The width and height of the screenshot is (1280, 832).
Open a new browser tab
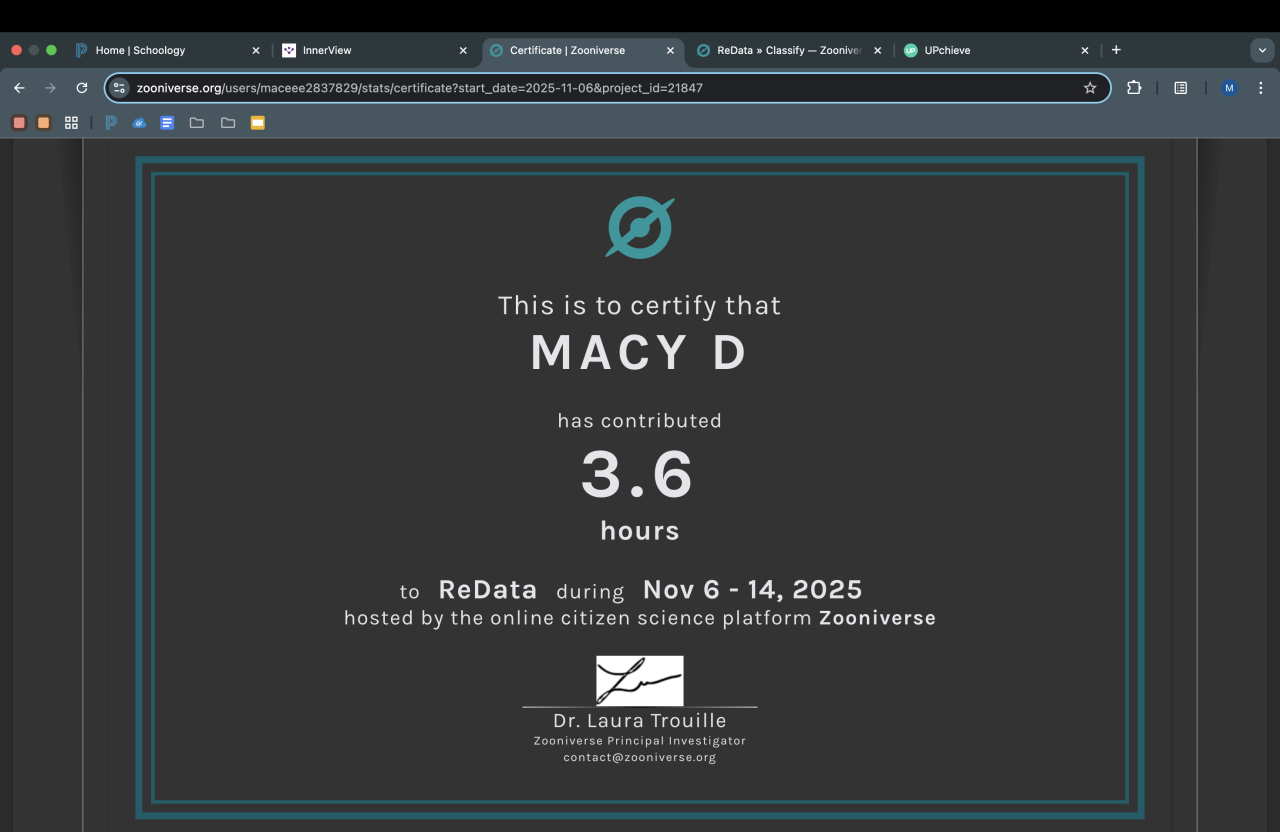coord(1116,50)
